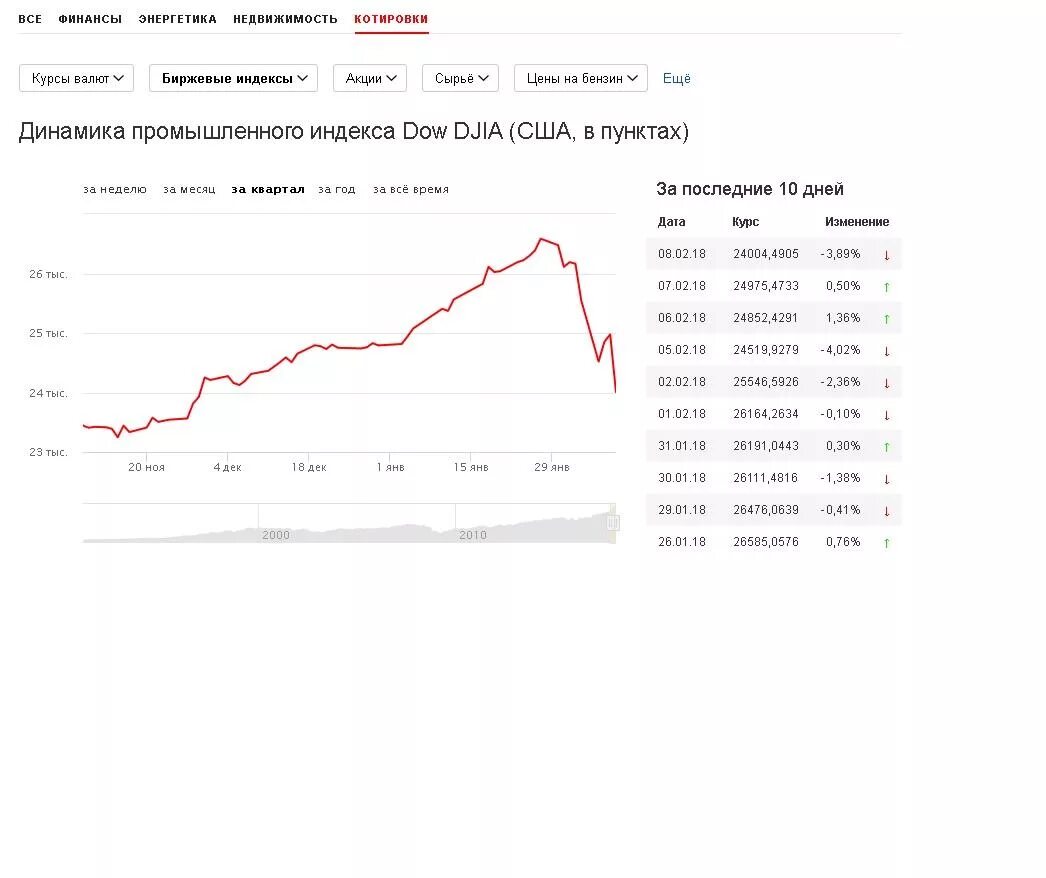Click the chart peak near 29 янв
This screenshot has height=878, width=1046.
[541, 239]
